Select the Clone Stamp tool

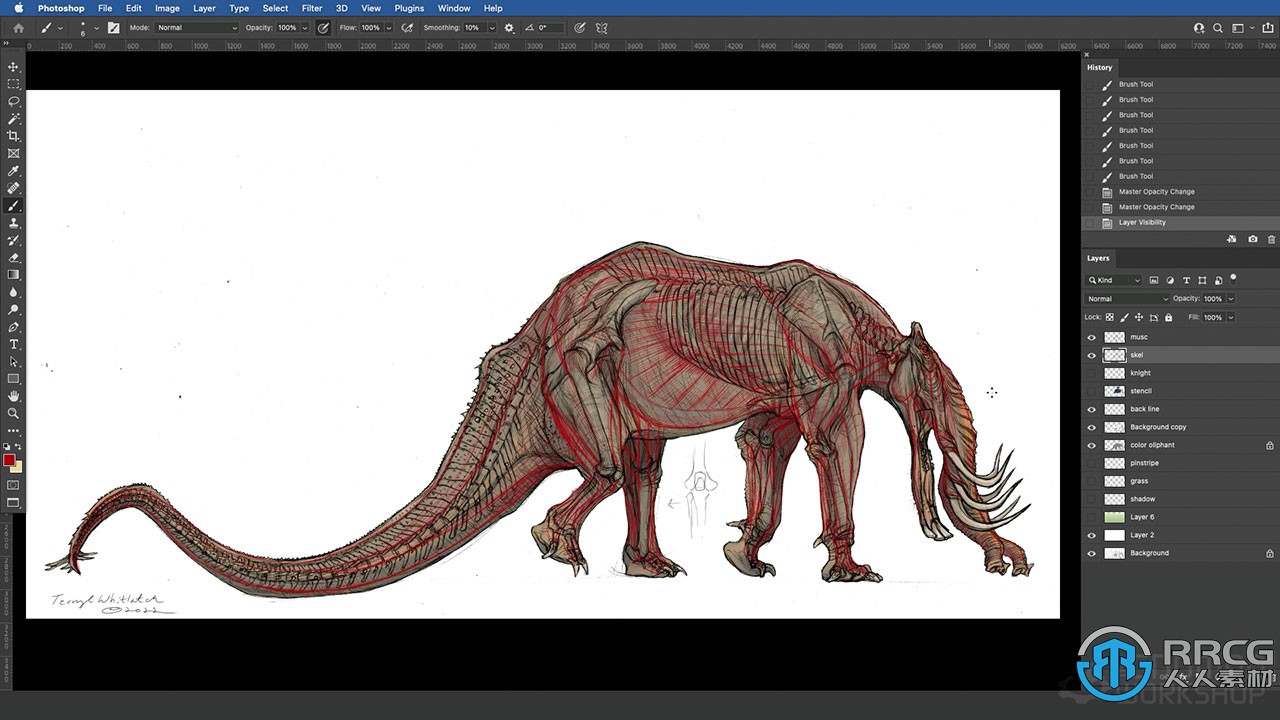[13, 223]
